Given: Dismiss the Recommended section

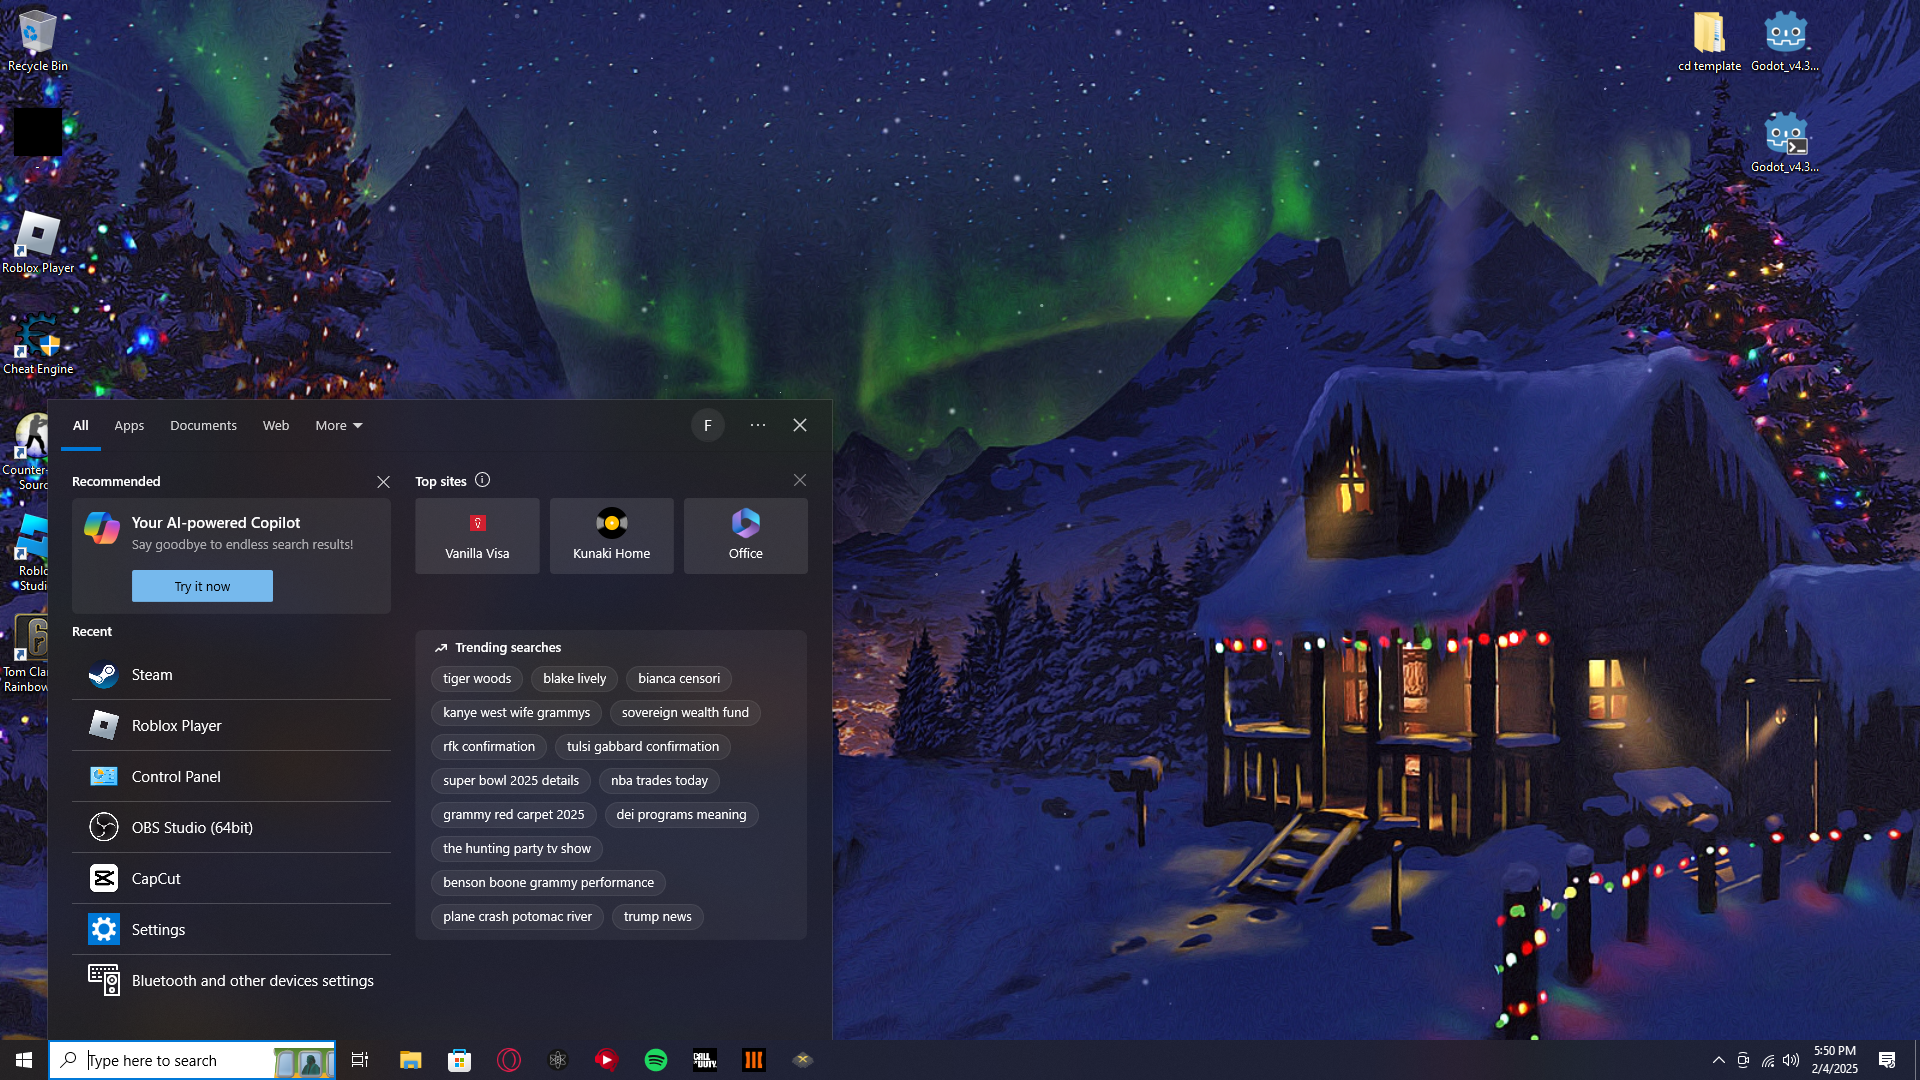Looking at the screenshot, I should tap(383, 482).
